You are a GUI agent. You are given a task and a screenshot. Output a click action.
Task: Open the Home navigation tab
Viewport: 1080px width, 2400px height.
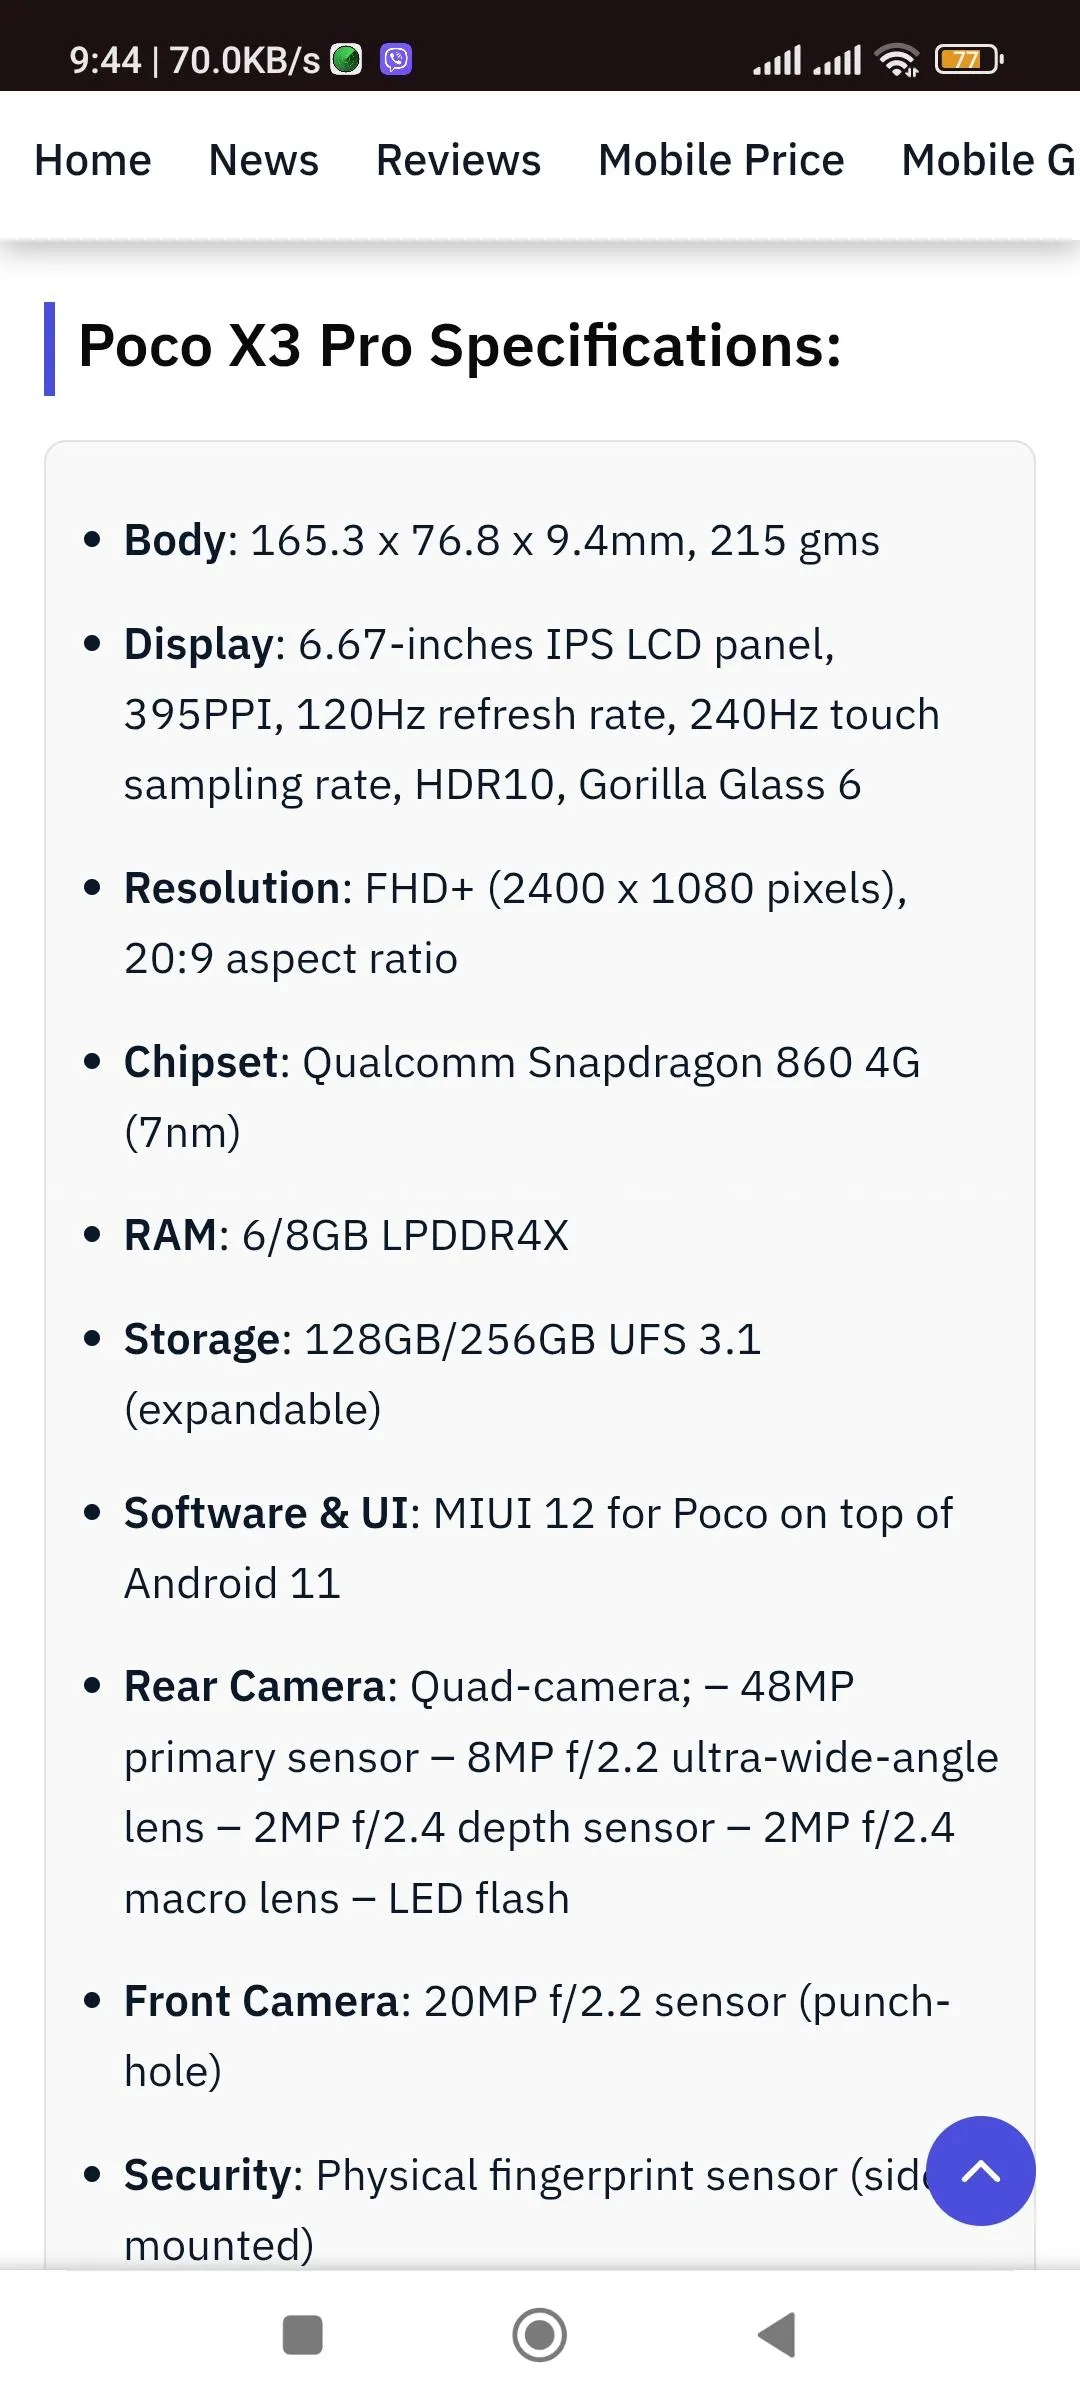[93, 160]
